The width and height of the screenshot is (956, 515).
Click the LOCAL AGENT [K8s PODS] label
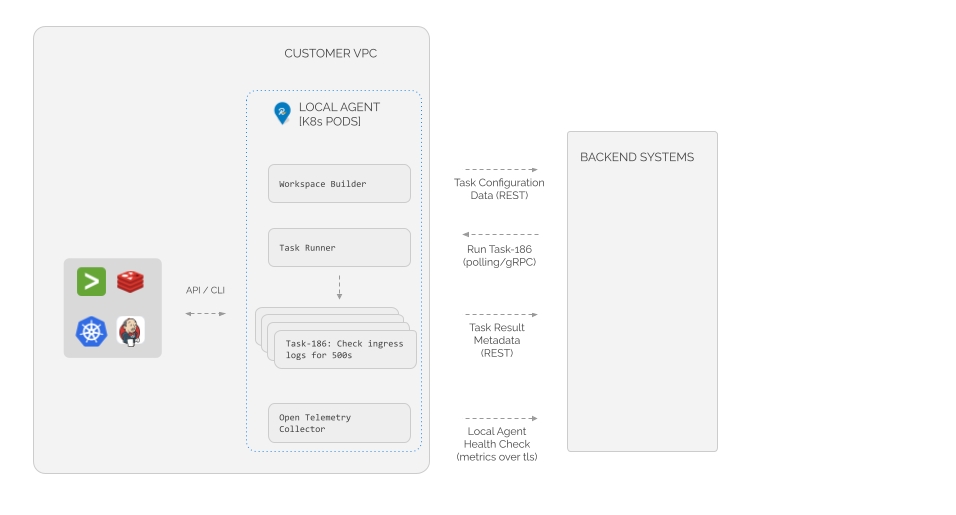click(339, 114)
